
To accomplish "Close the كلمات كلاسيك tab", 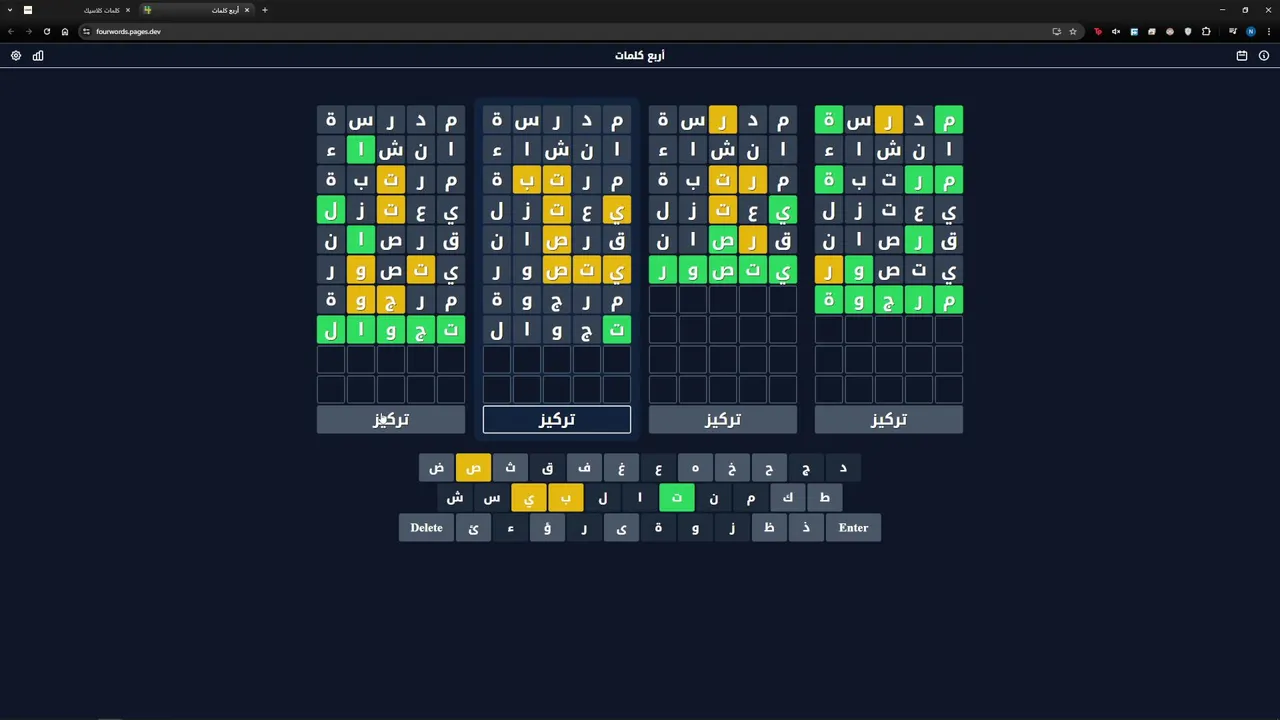I will pyautogui.click(x=127, y=10).
